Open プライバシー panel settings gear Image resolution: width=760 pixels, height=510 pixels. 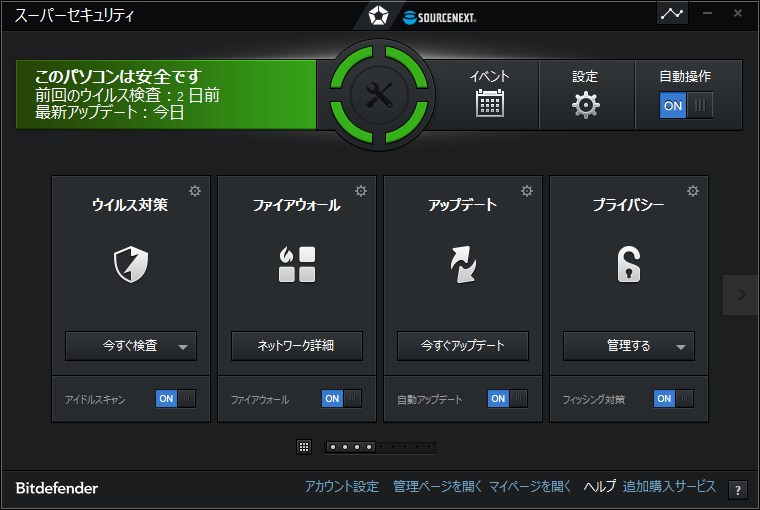click(693, 191)
